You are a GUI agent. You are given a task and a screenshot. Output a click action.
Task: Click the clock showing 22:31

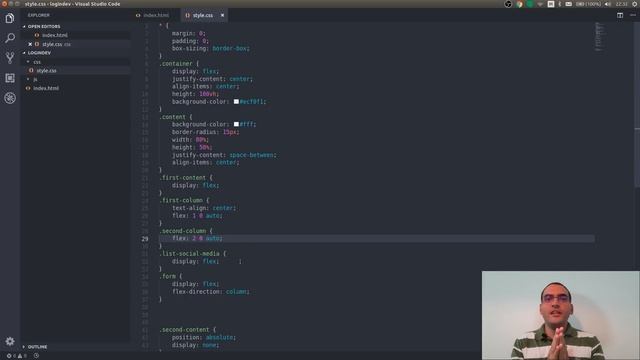(621, 4)
